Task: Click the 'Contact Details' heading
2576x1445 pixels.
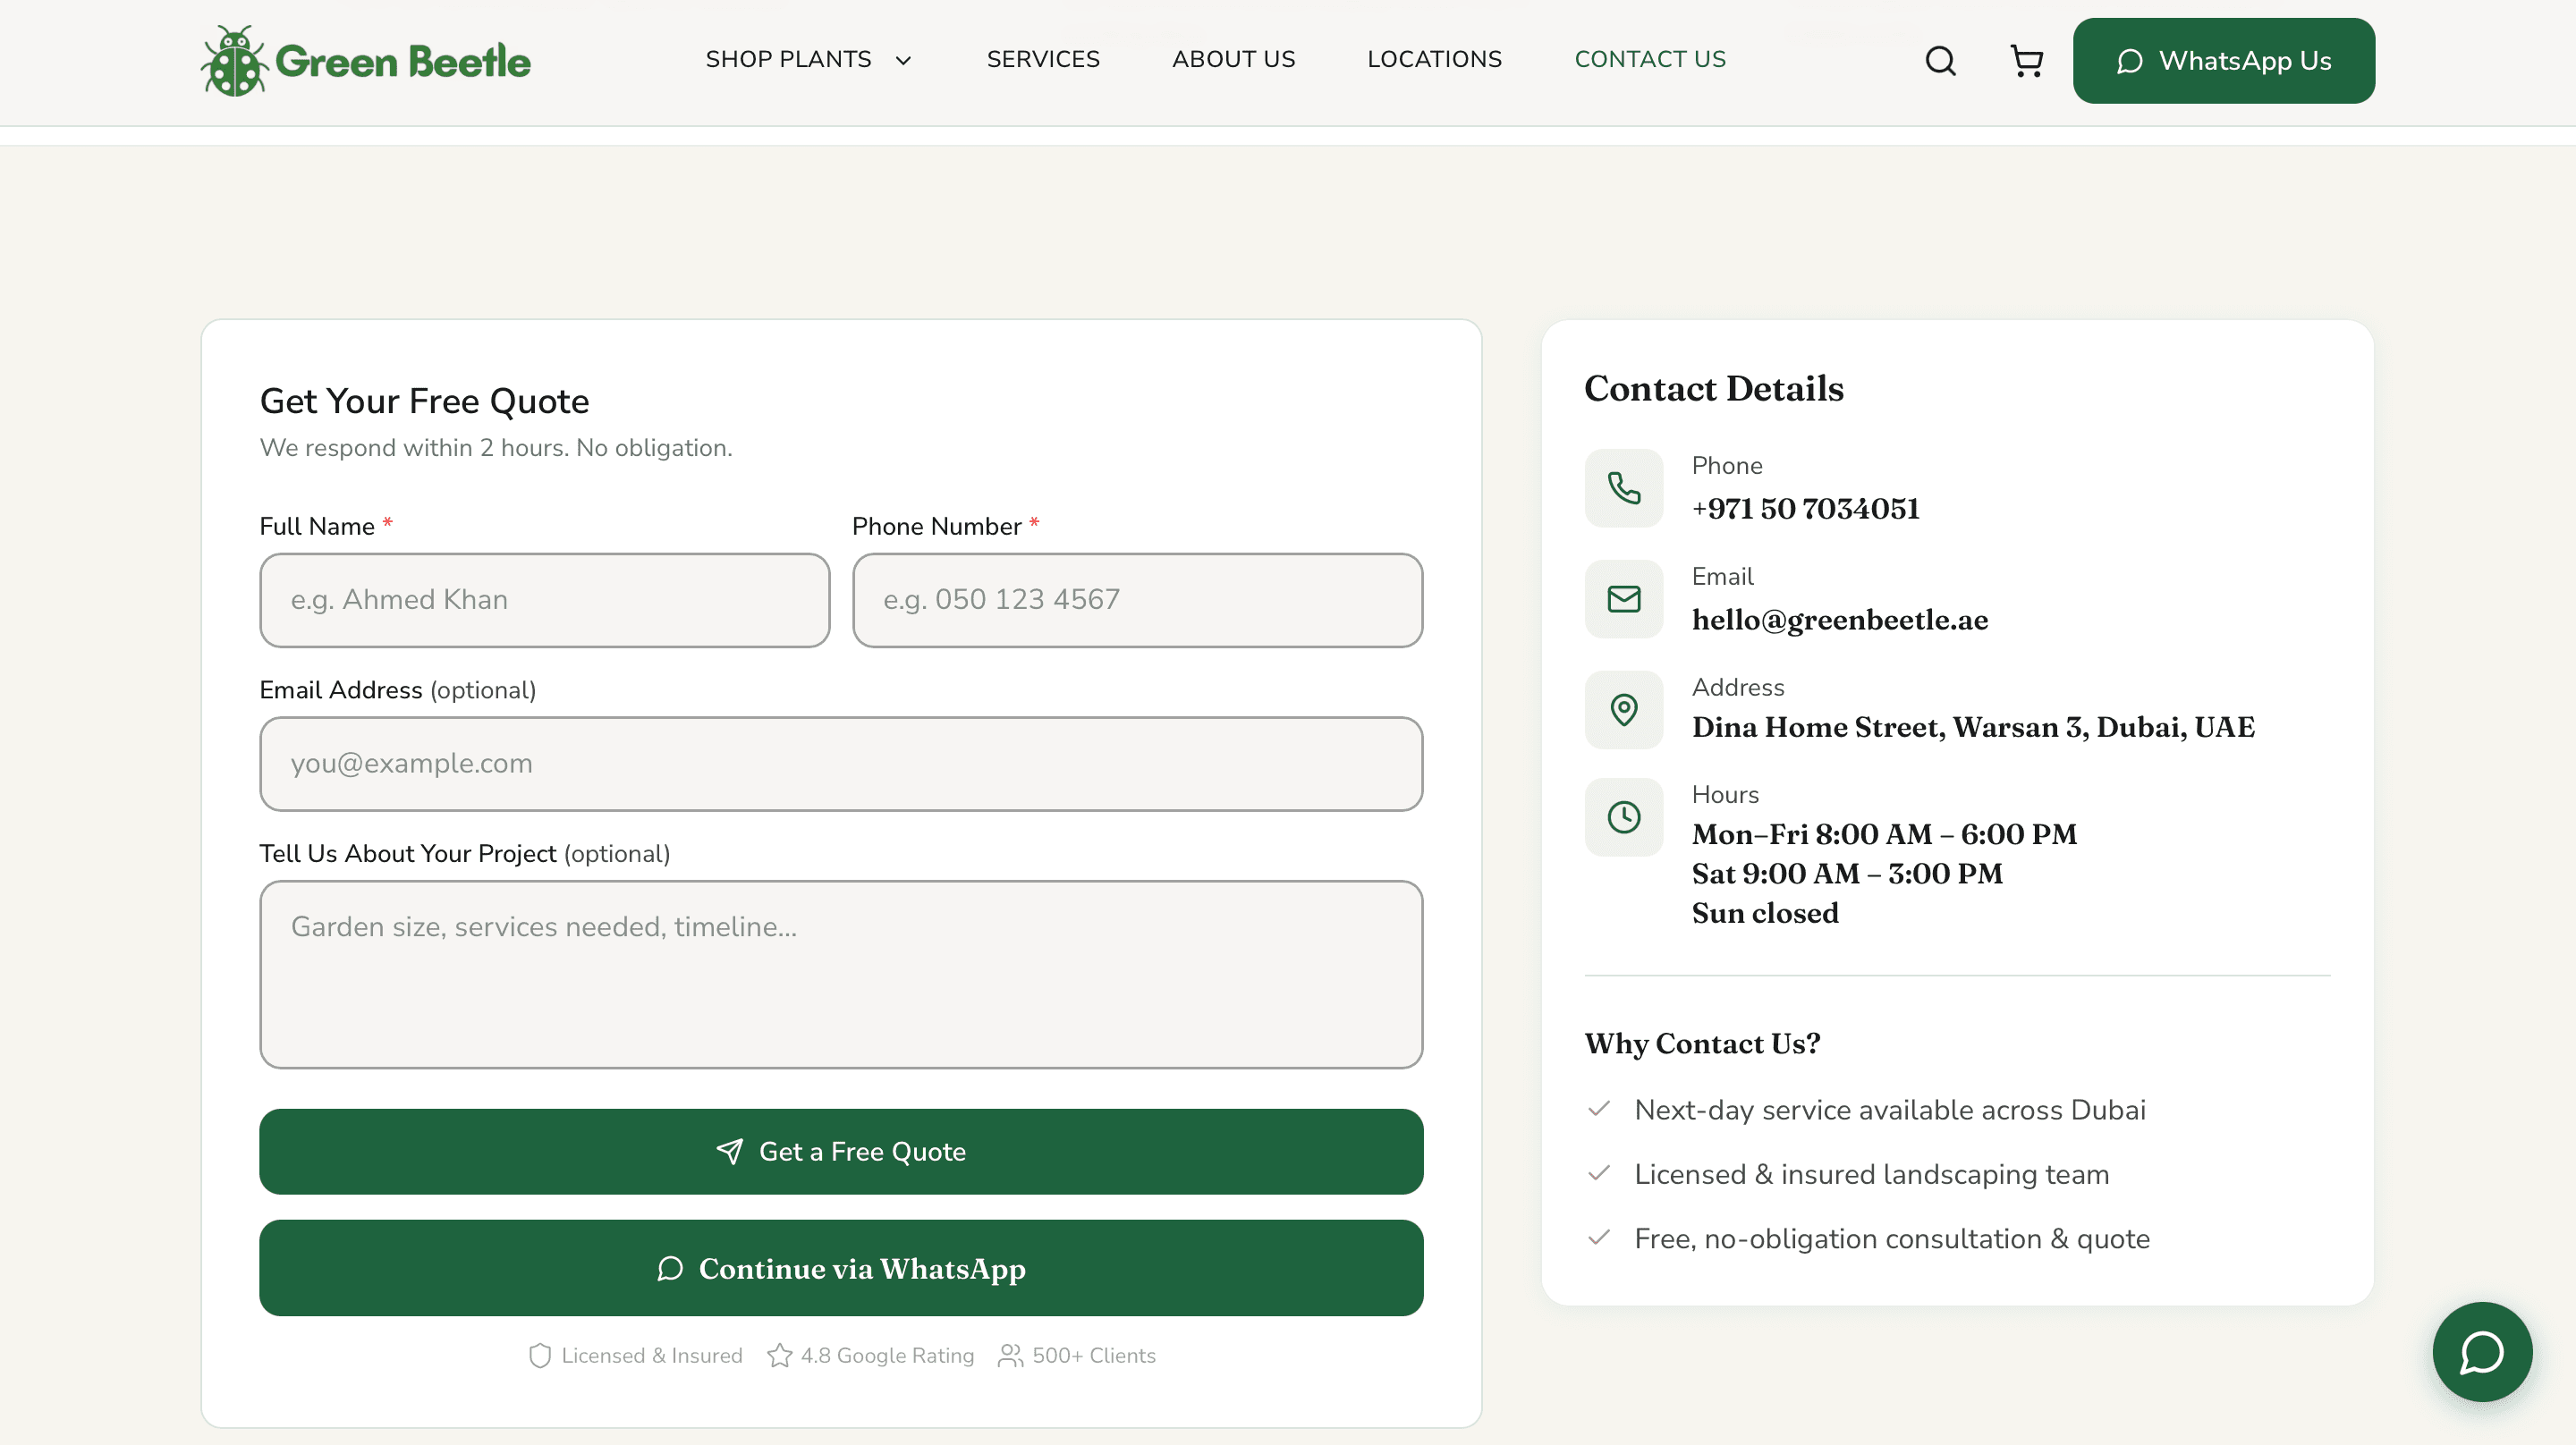Action: click(1713, 388)
